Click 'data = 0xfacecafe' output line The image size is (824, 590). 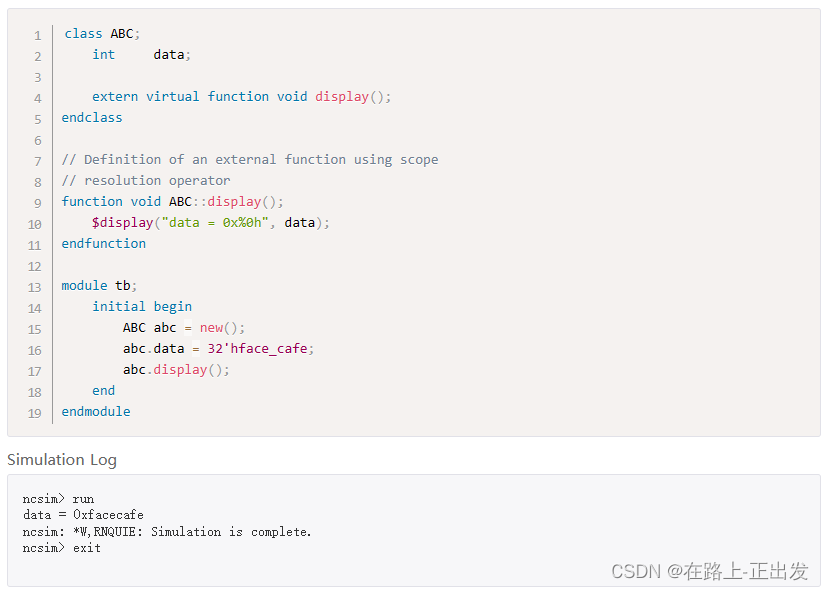(x=83, y=515)
